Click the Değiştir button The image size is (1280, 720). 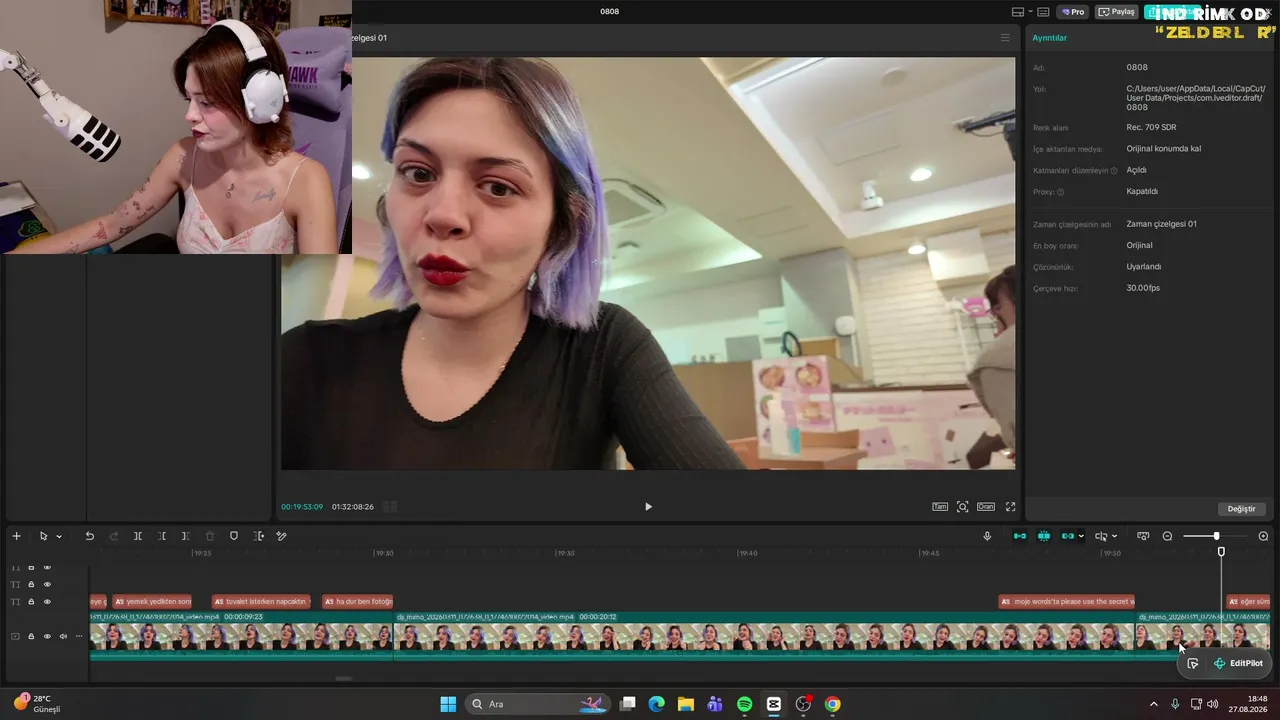1241,509
